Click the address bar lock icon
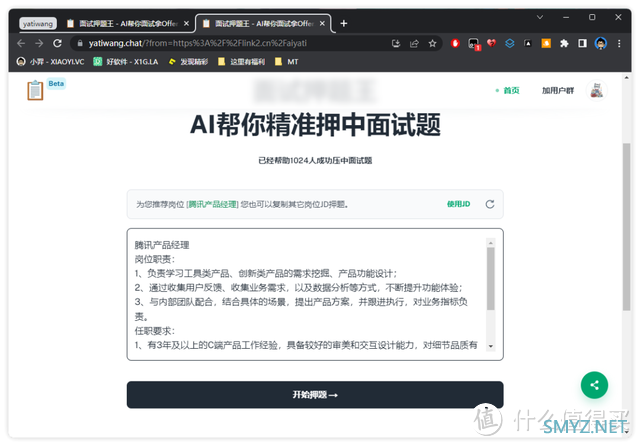The image size is (640, 446). click(80, 43)
